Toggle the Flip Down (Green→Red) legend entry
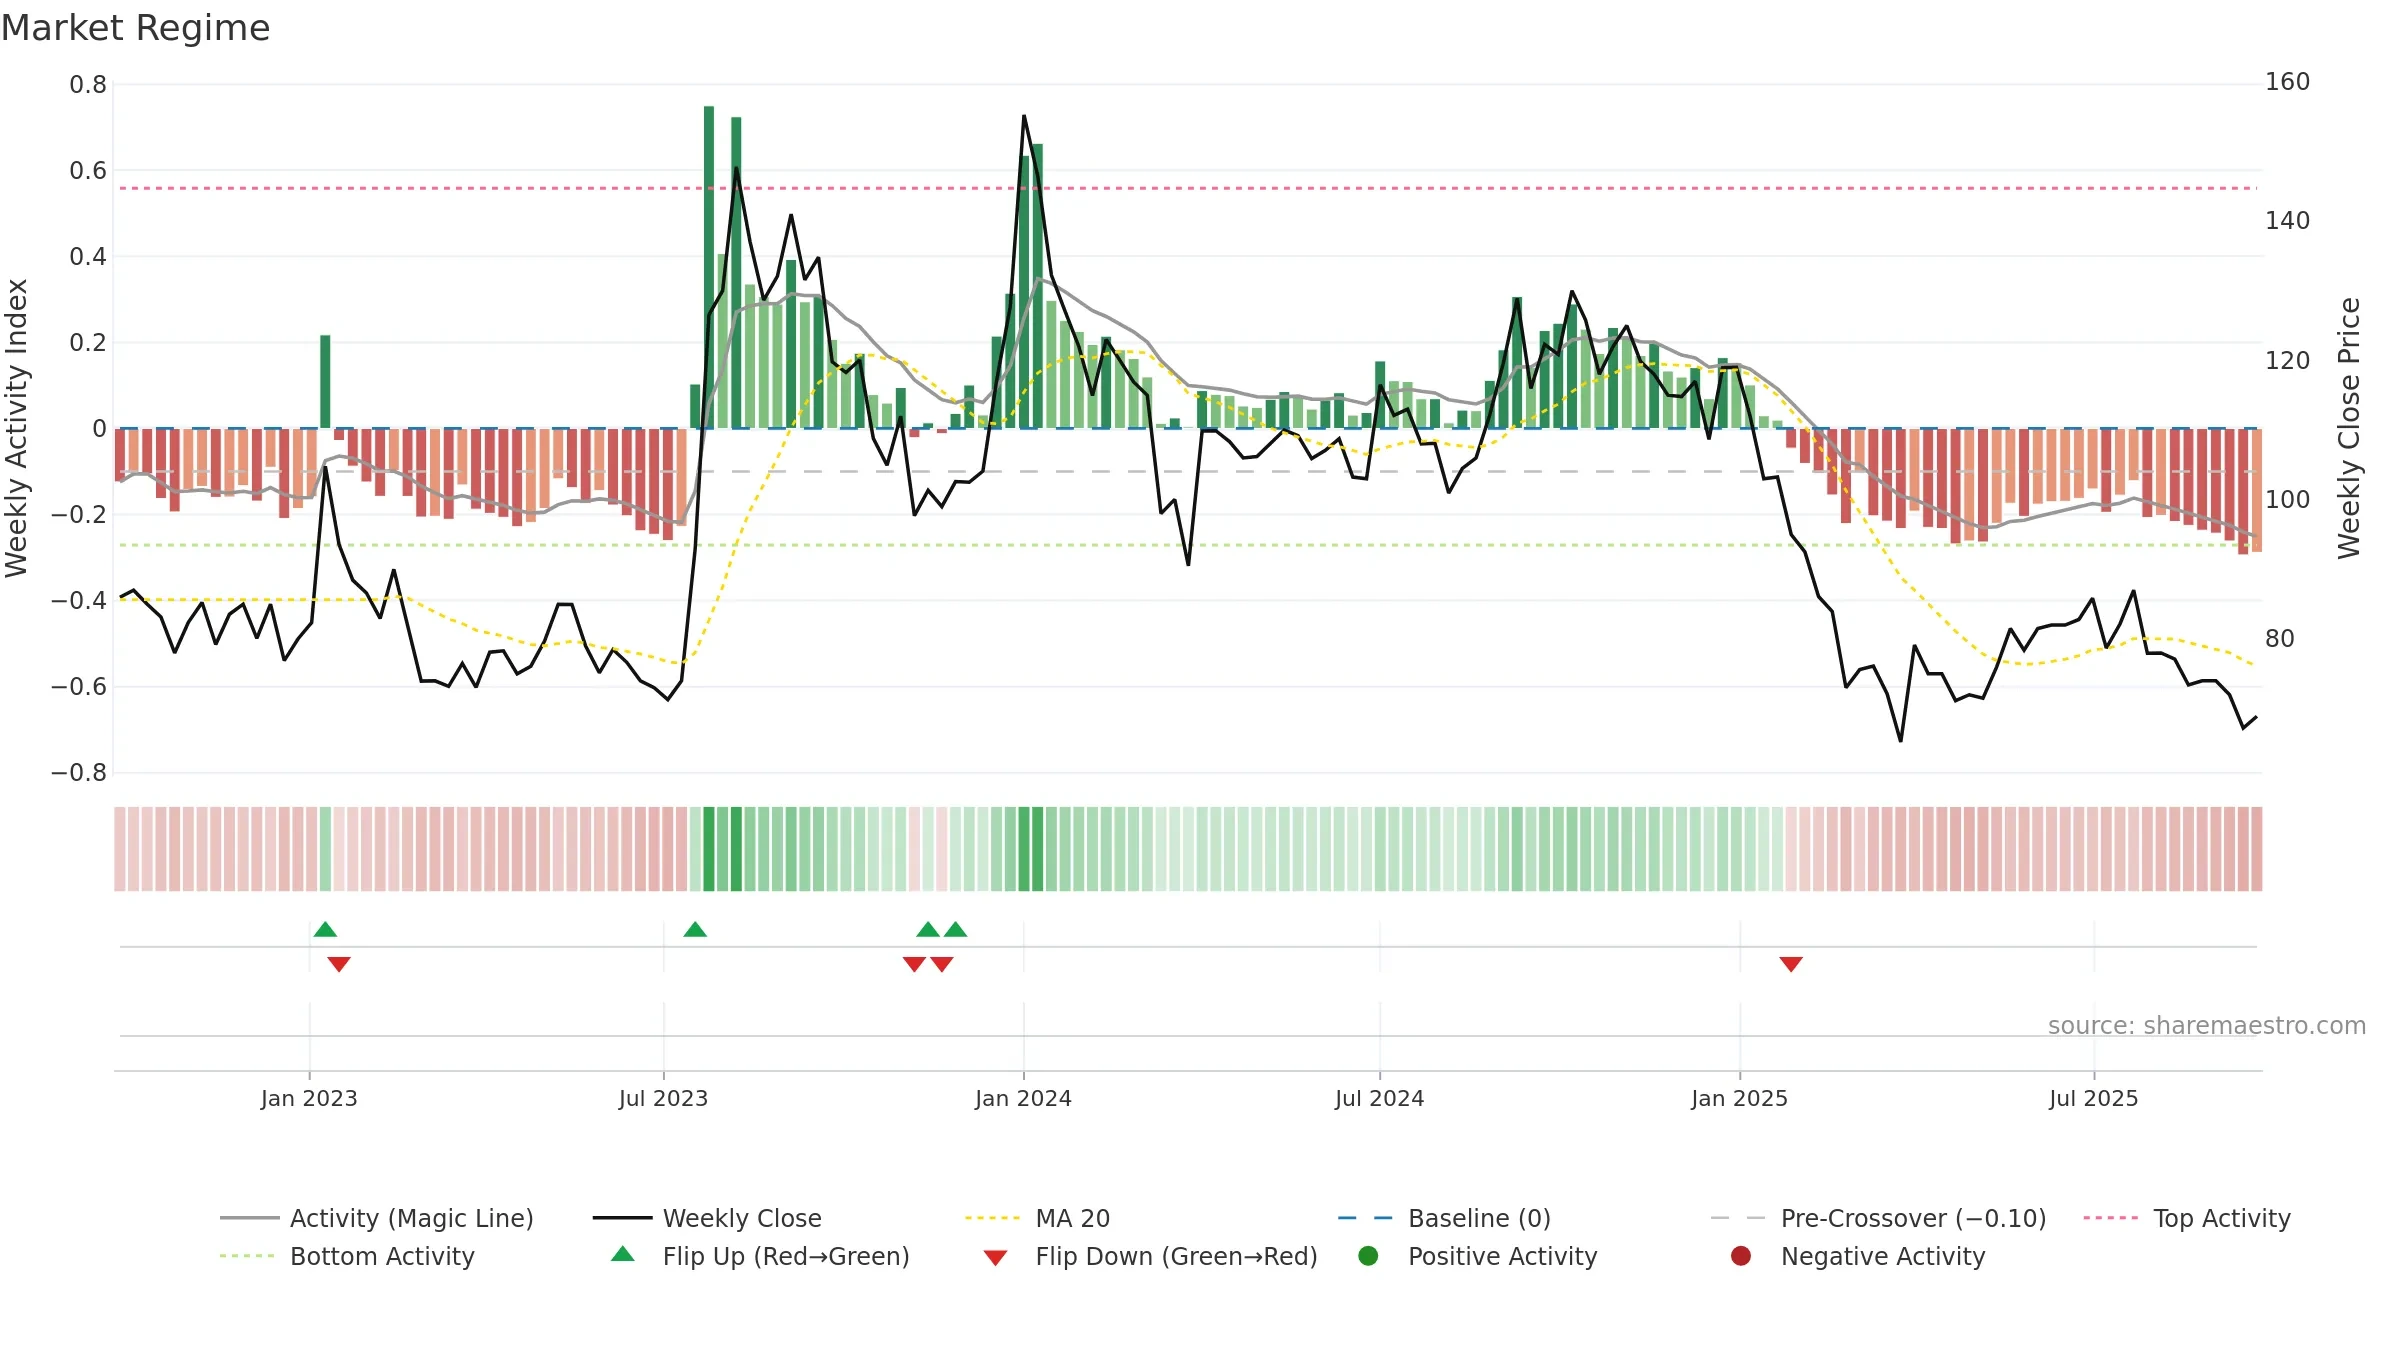 pyautogui.click(x=1150, y=1256)
